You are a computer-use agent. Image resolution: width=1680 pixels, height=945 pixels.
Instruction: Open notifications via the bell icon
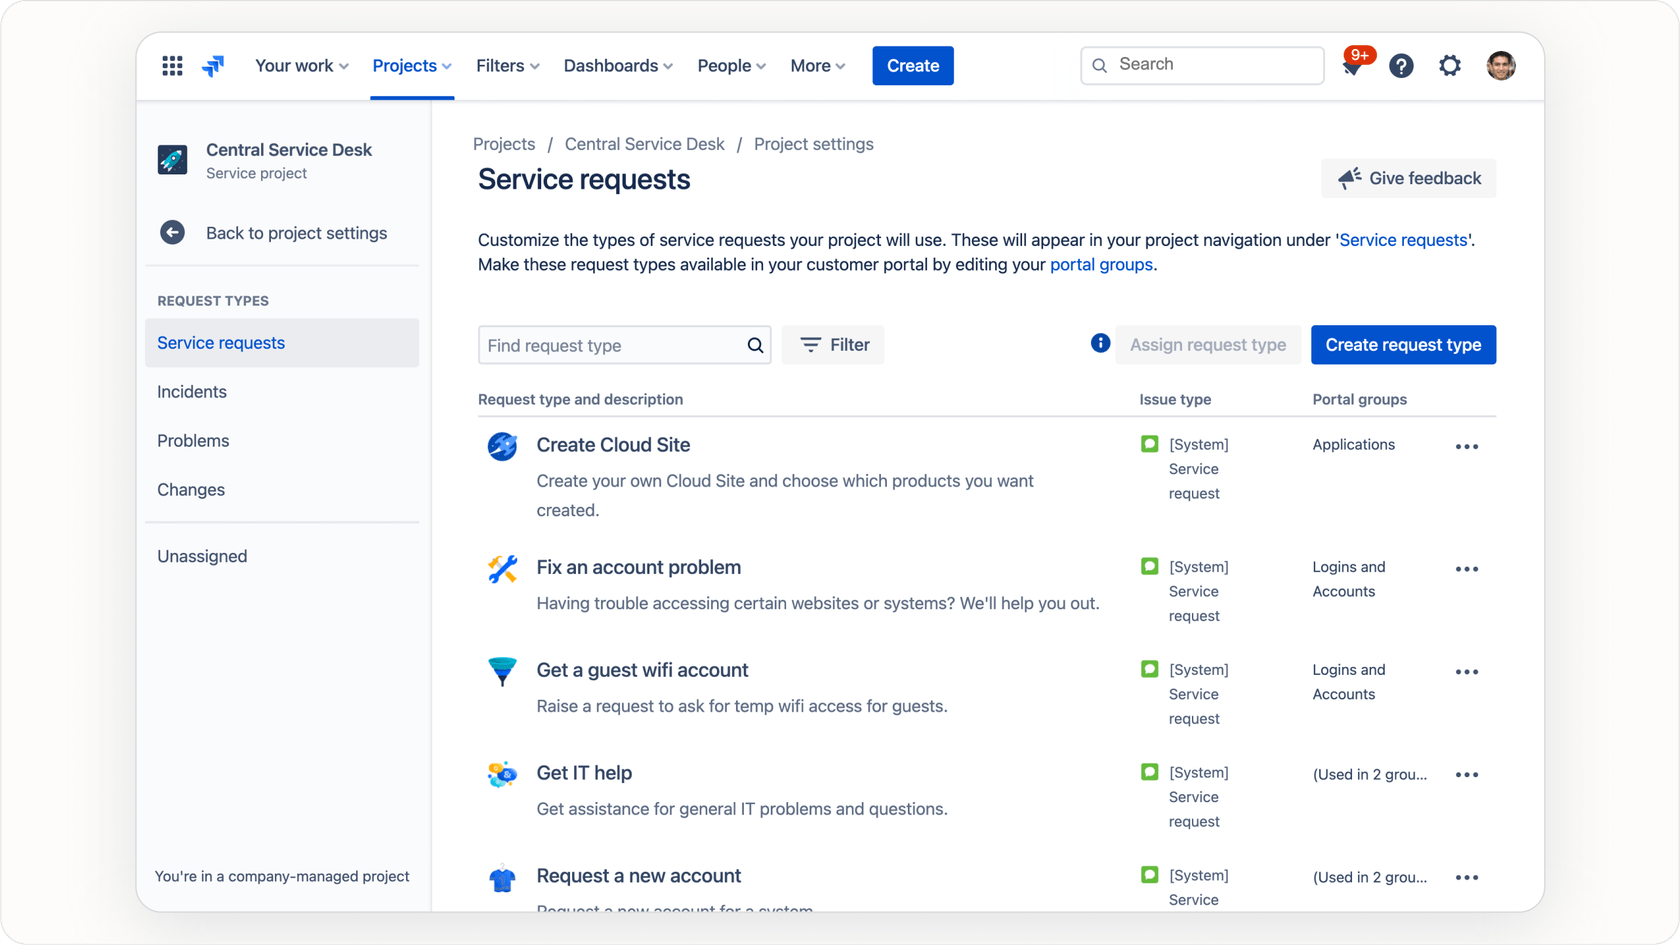point(1351,65)
